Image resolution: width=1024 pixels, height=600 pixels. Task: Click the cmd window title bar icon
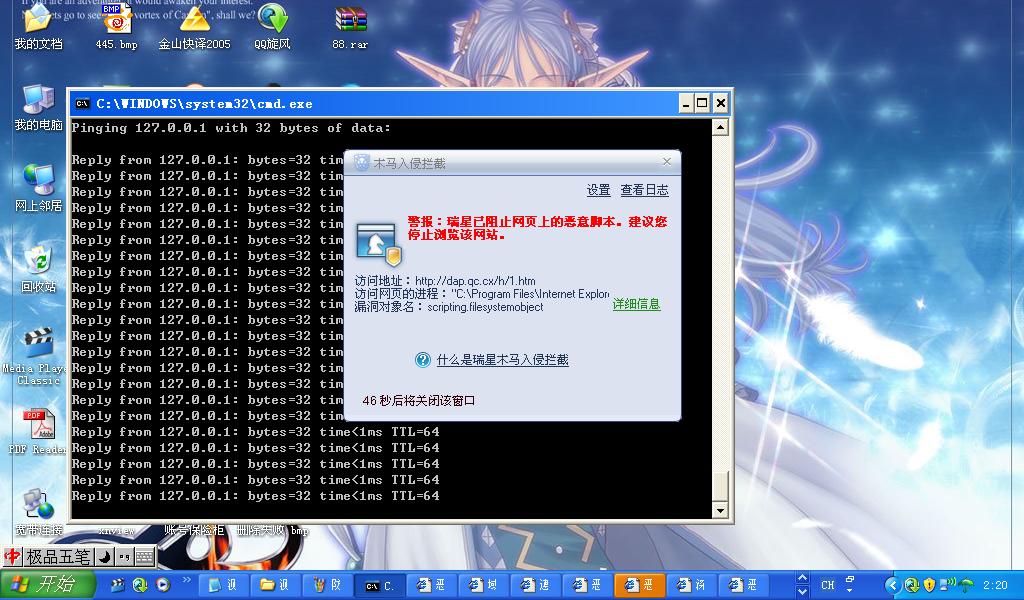click(82, 103)
